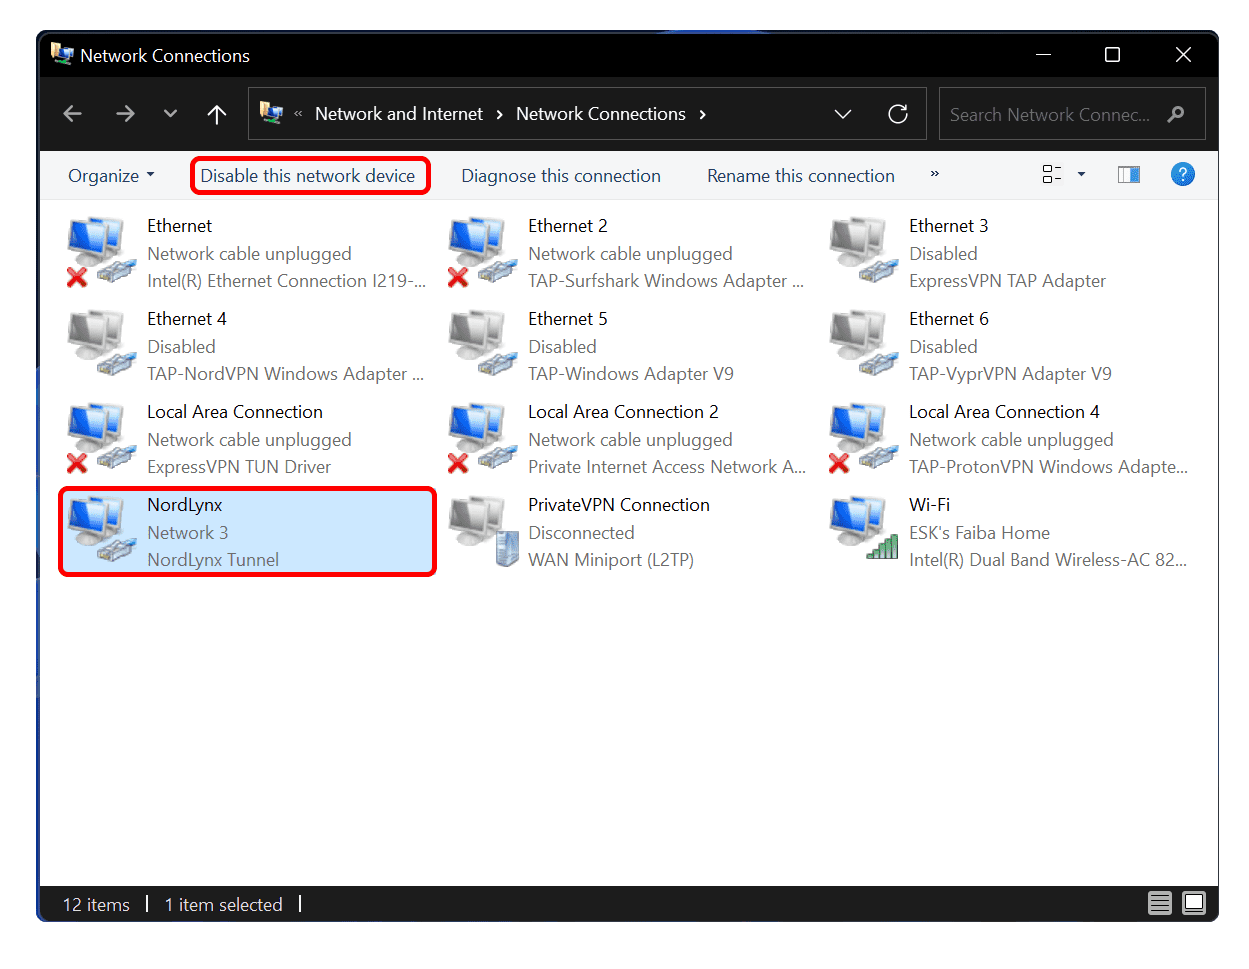Switch to large icons view in status bar

[x=1194, y=904]
